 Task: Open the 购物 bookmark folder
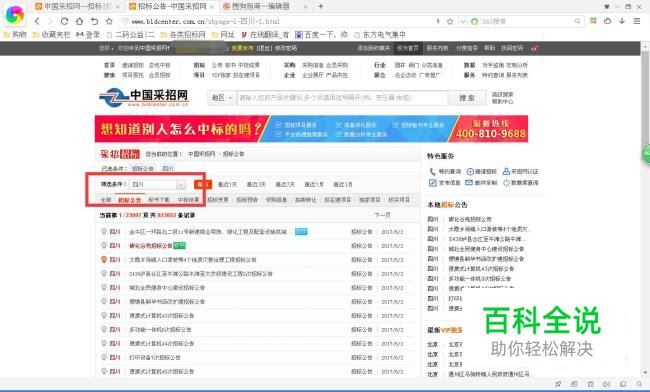click(15, 34)
